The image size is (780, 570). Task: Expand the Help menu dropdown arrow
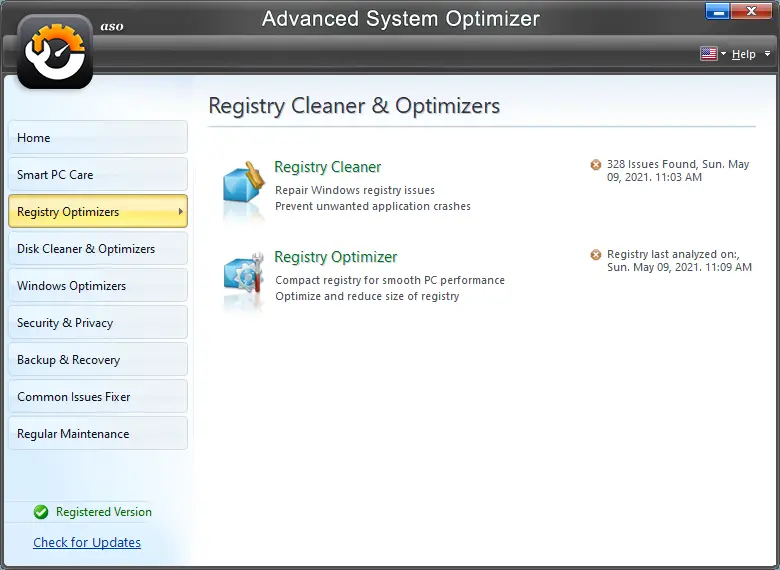point(768,53)
